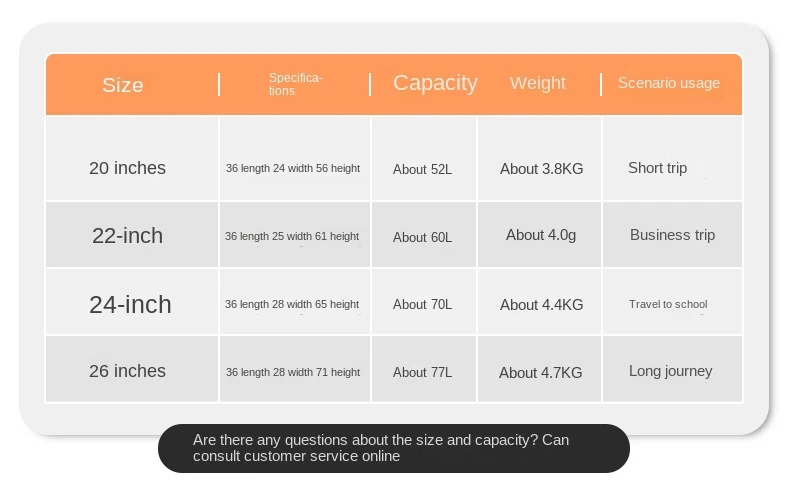Viewport: 790px width, 494px height.
Task: Select the Weight column header
Action: (538, 83)
